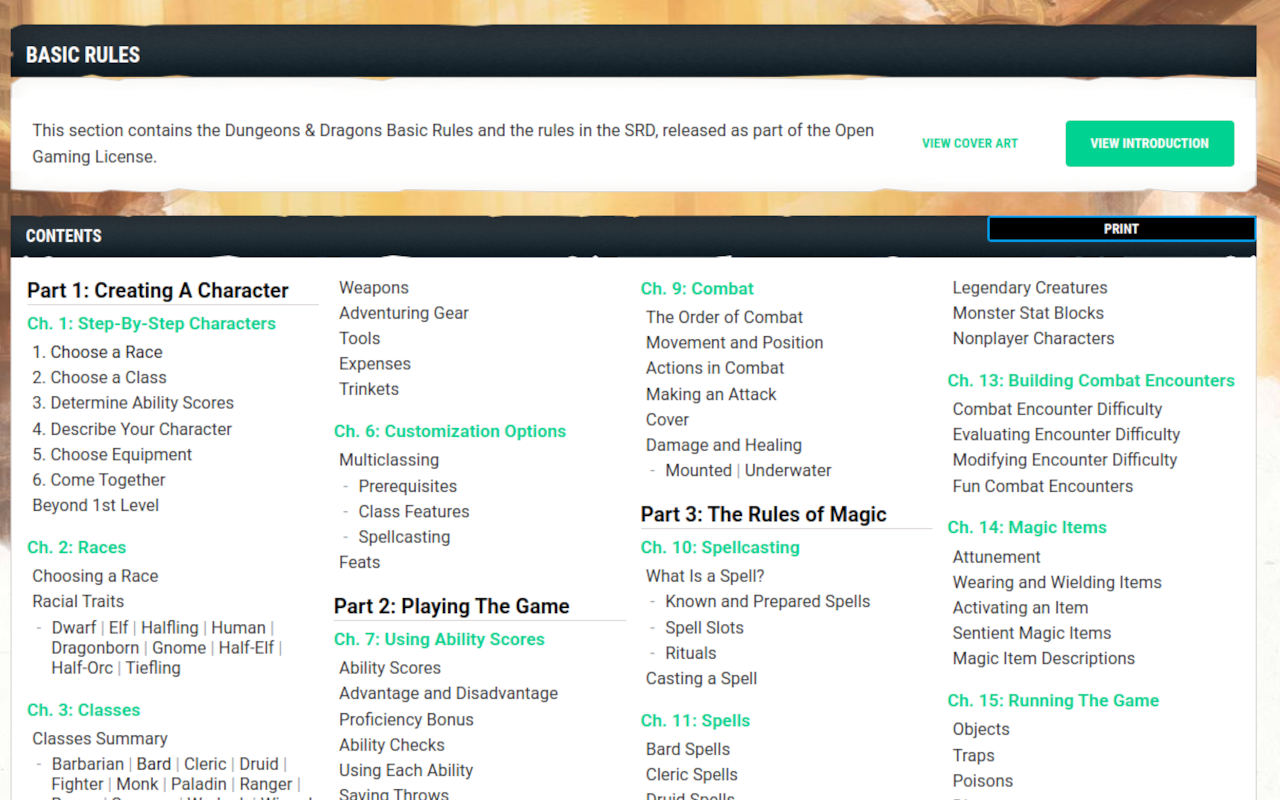This screenshot has width=1280, height=800.
Task: Go to Making an Attack section
Action: (x=711, y=394)
